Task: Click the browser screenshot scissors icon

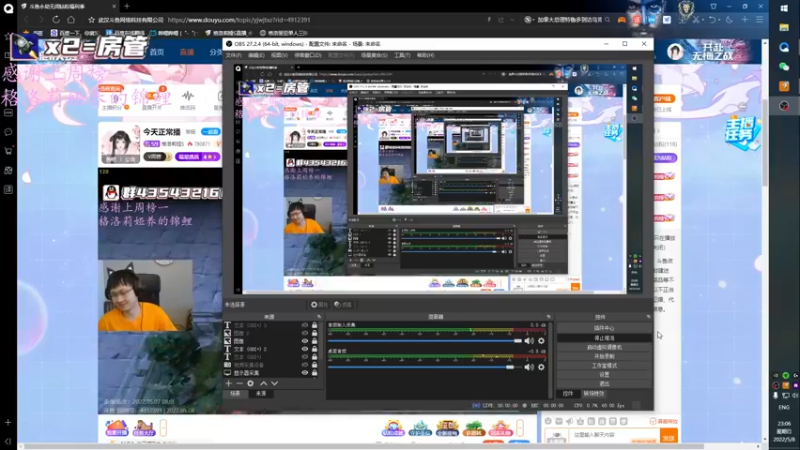Action: (x=696, y=20)
